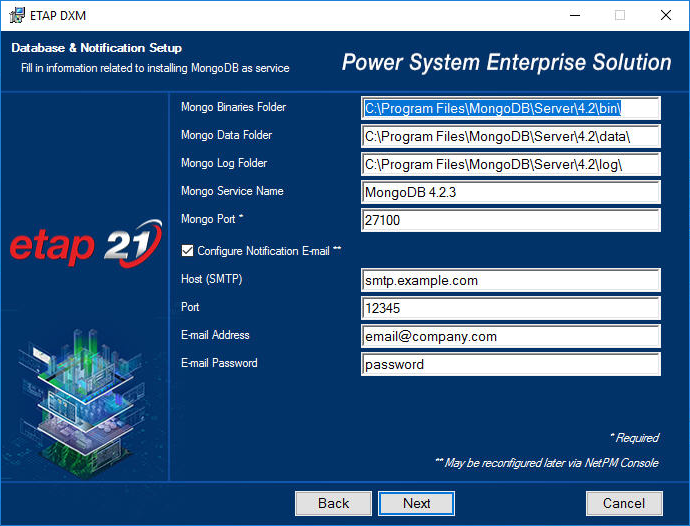Click the Mongo Service Name field
Screen dimensions: 690x526
click(x=510, y=192)
